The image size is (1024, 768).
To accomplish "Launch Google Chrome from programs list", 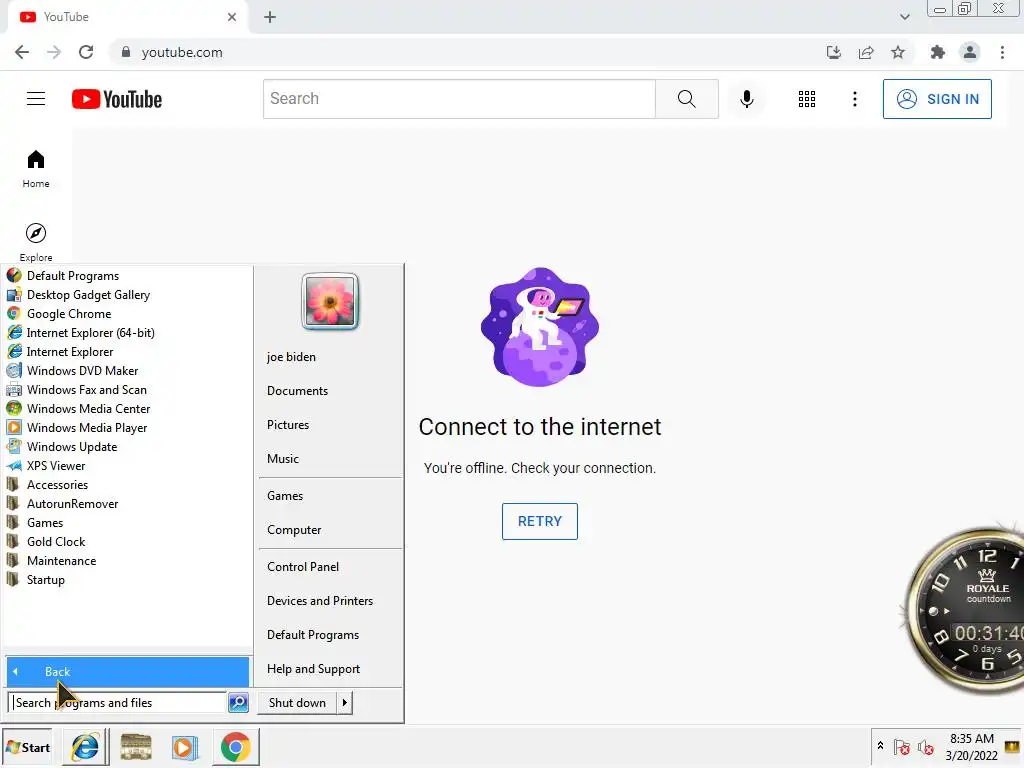I will [x=69, y=313].
